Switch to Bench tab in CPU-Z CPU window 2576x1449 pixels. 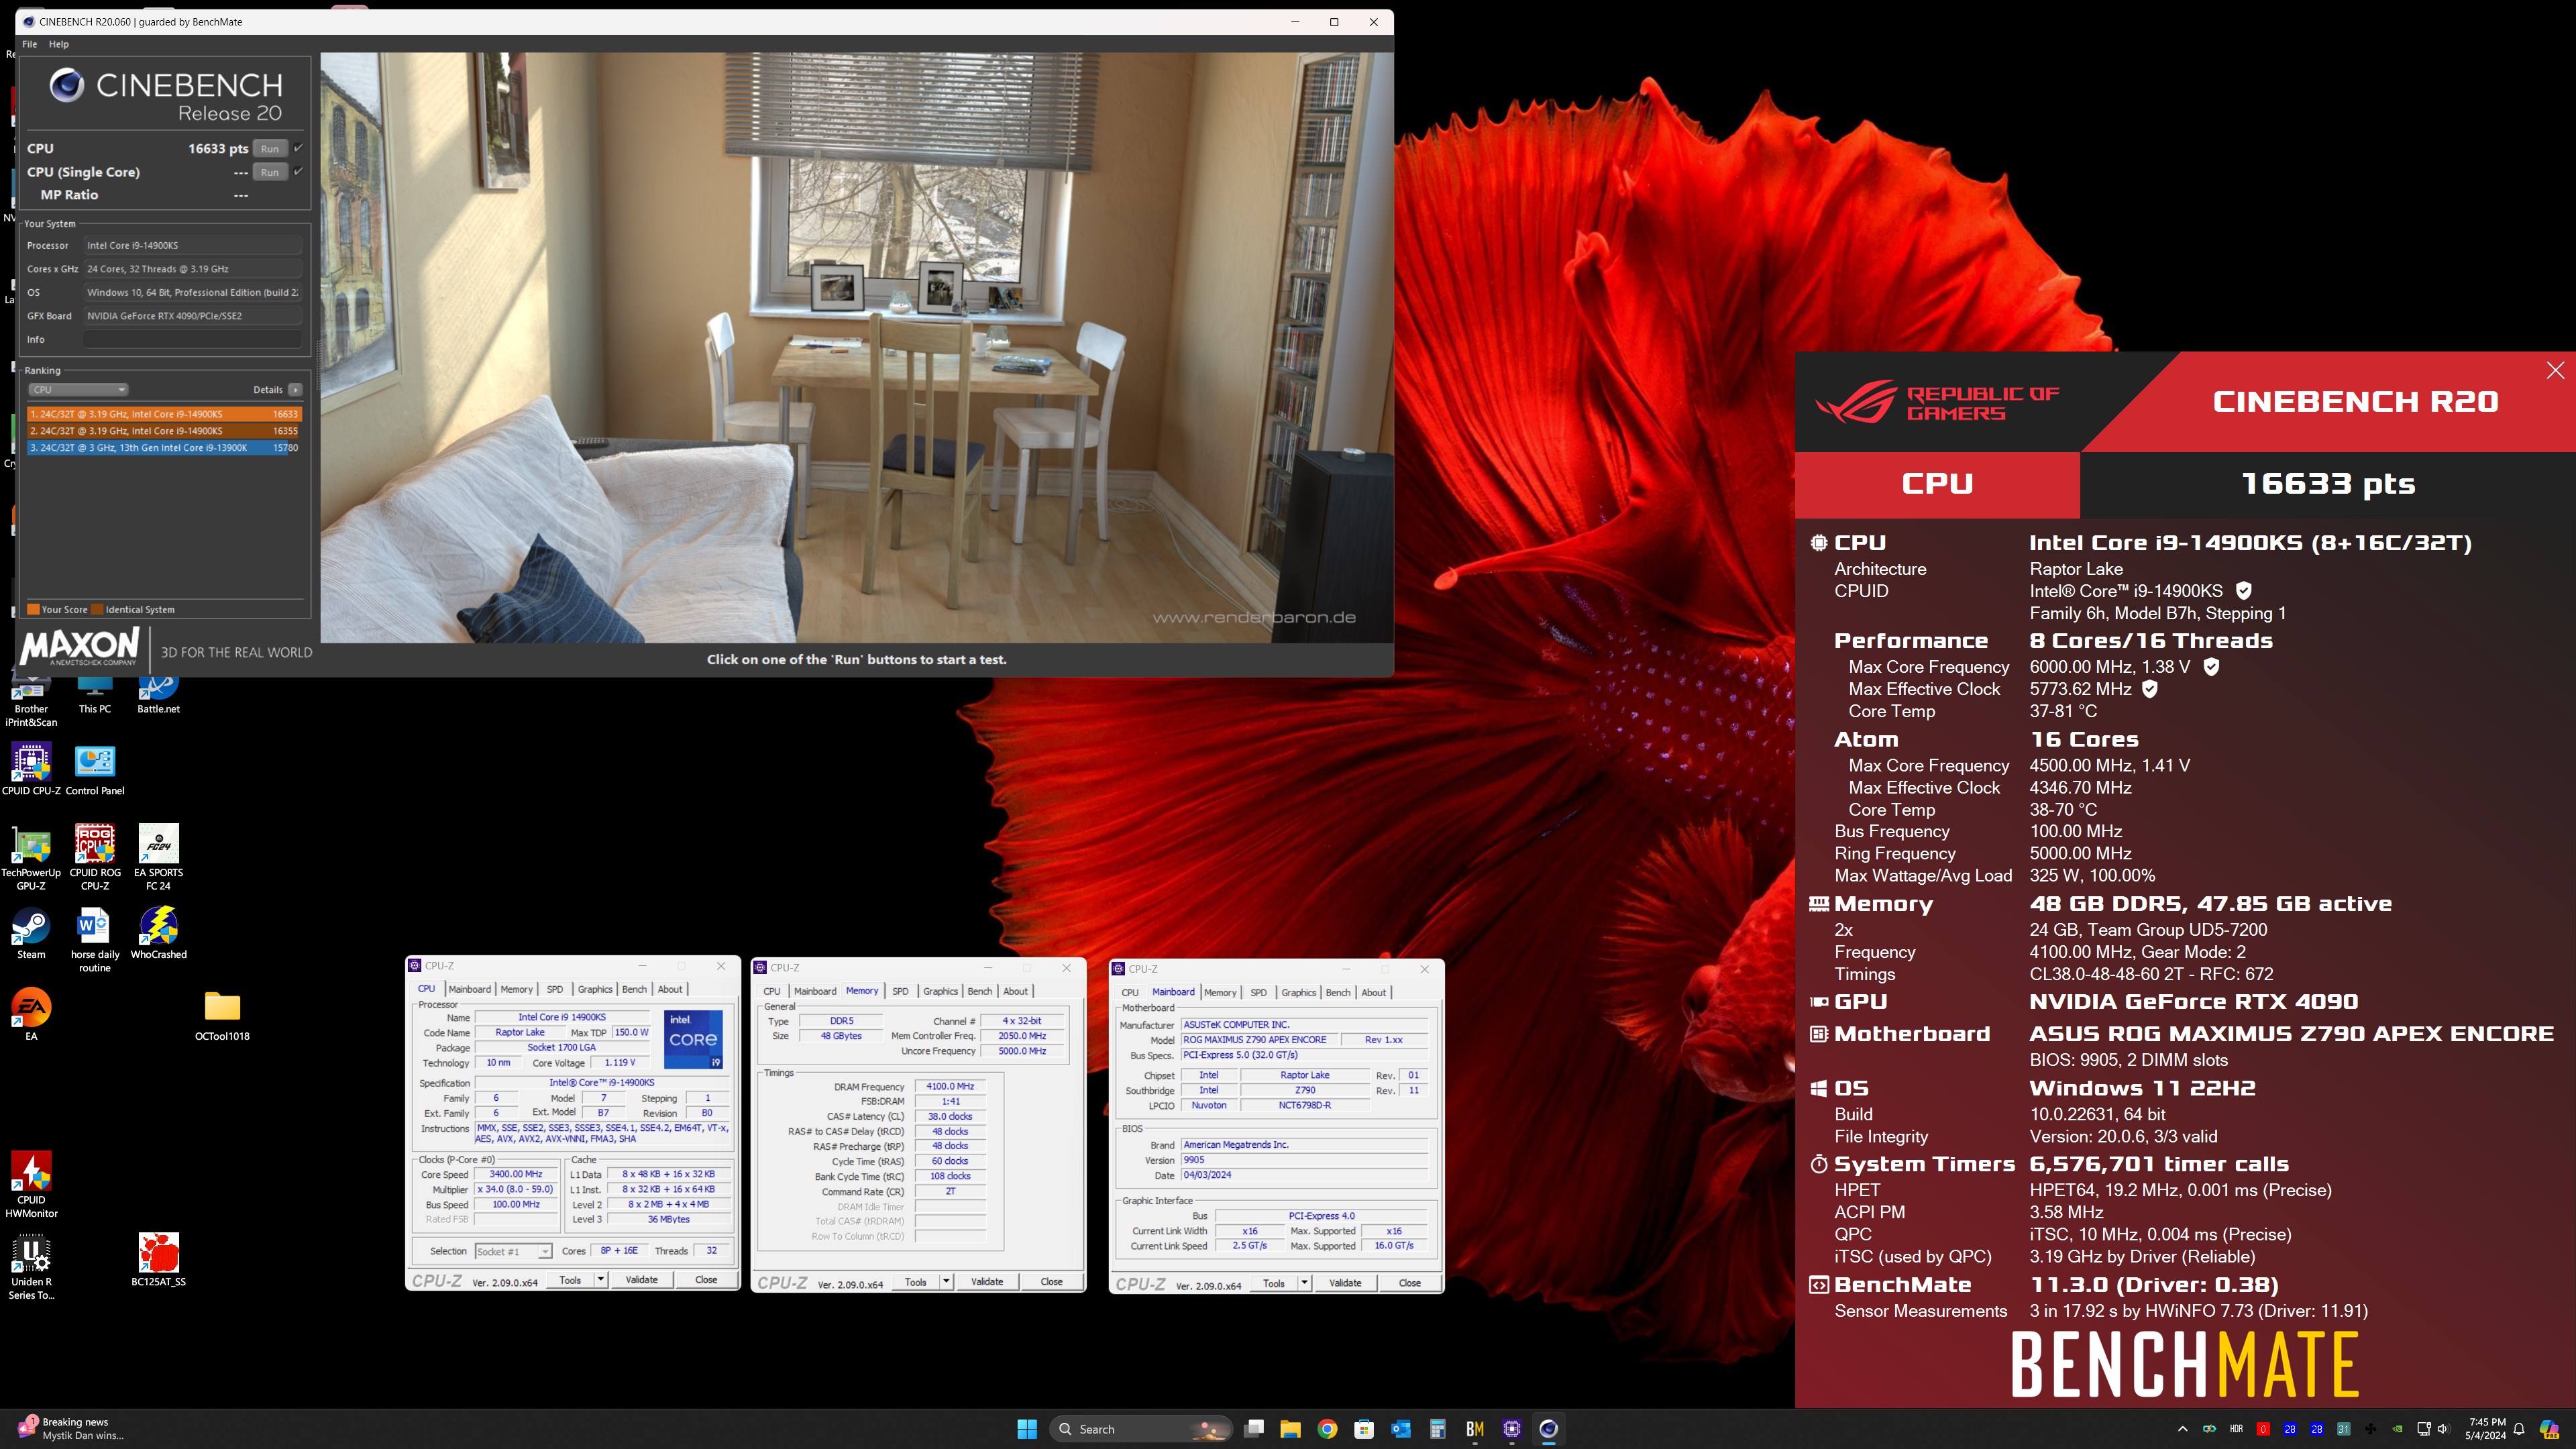pyautogui.click(x=634, y=989)
